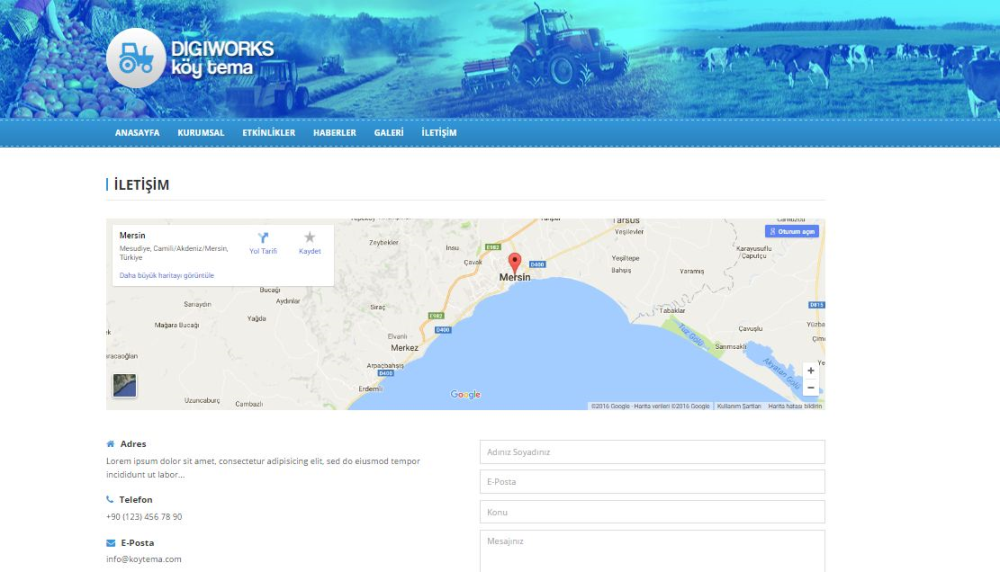1000x572 pixels.
Task: Zoom out the map with minus button
Action: click(x=811, y=388)
